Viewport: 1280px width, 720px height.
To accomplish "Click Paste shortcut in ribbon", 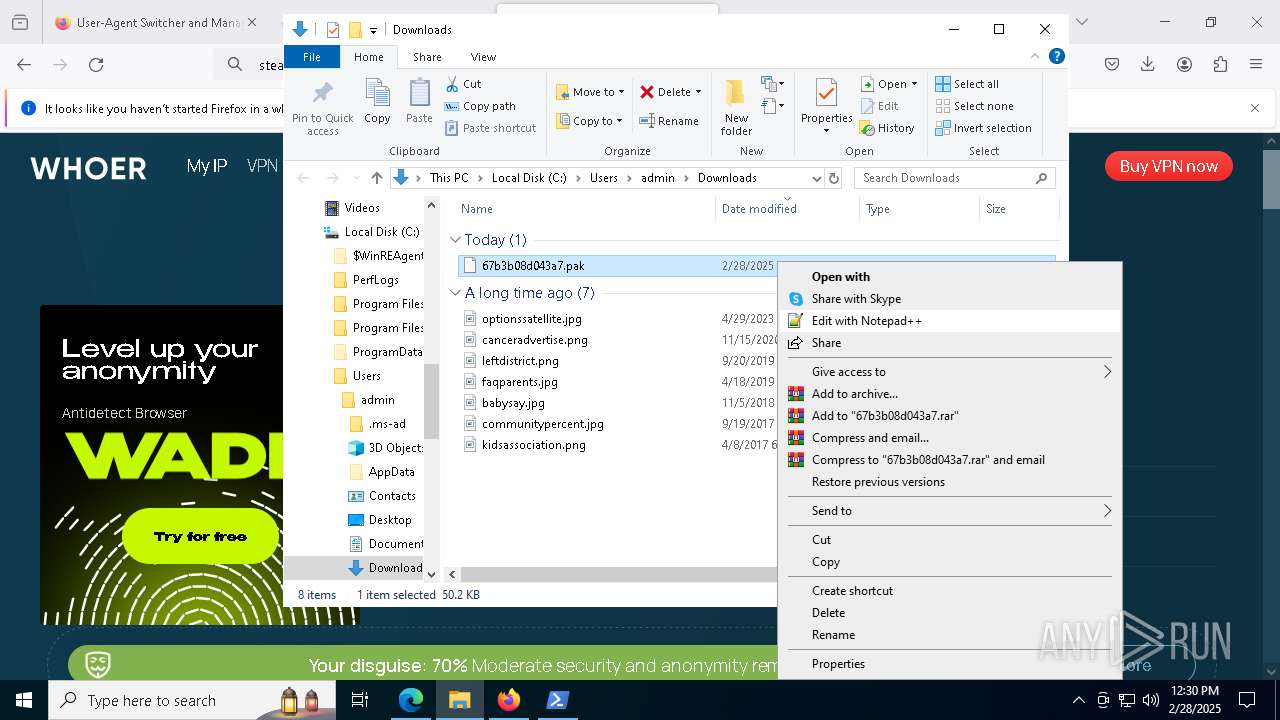I will tap(490, 128).
